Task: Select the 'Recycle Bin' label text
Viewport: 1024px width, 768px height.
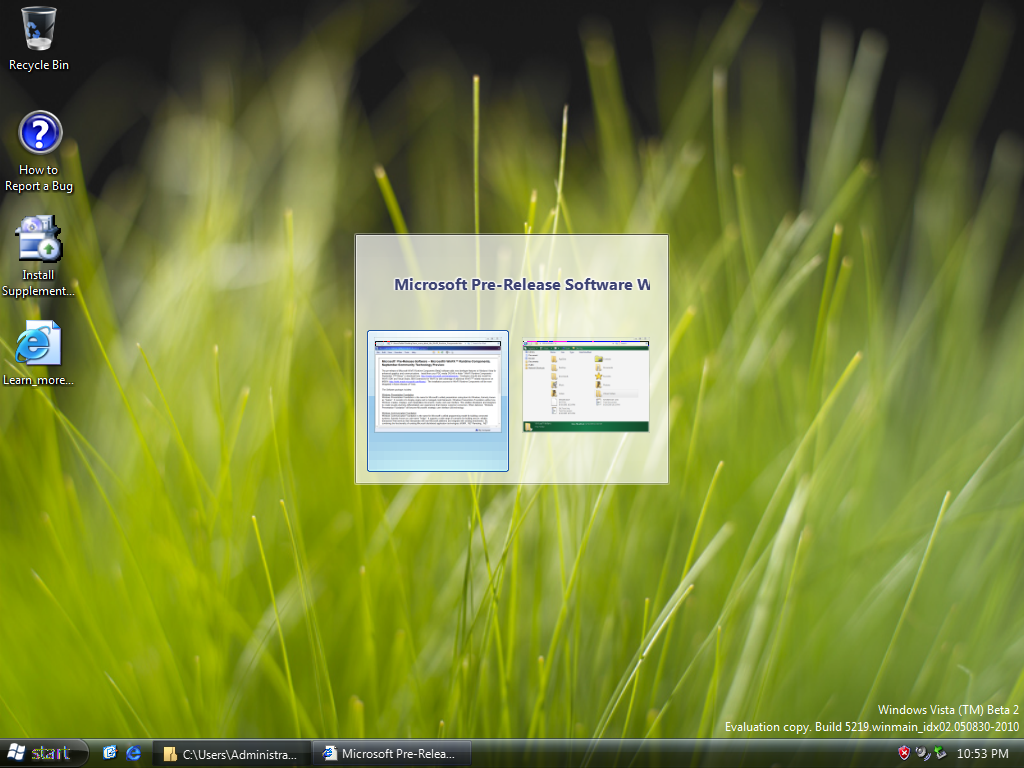Action: coord(39,65)
